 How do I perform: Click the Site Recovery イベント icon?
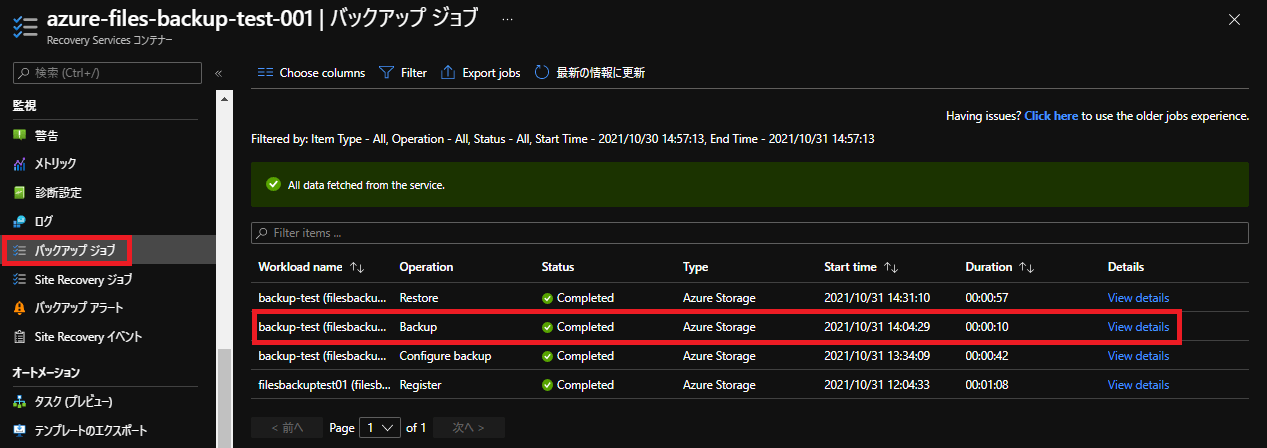[19, 337]
